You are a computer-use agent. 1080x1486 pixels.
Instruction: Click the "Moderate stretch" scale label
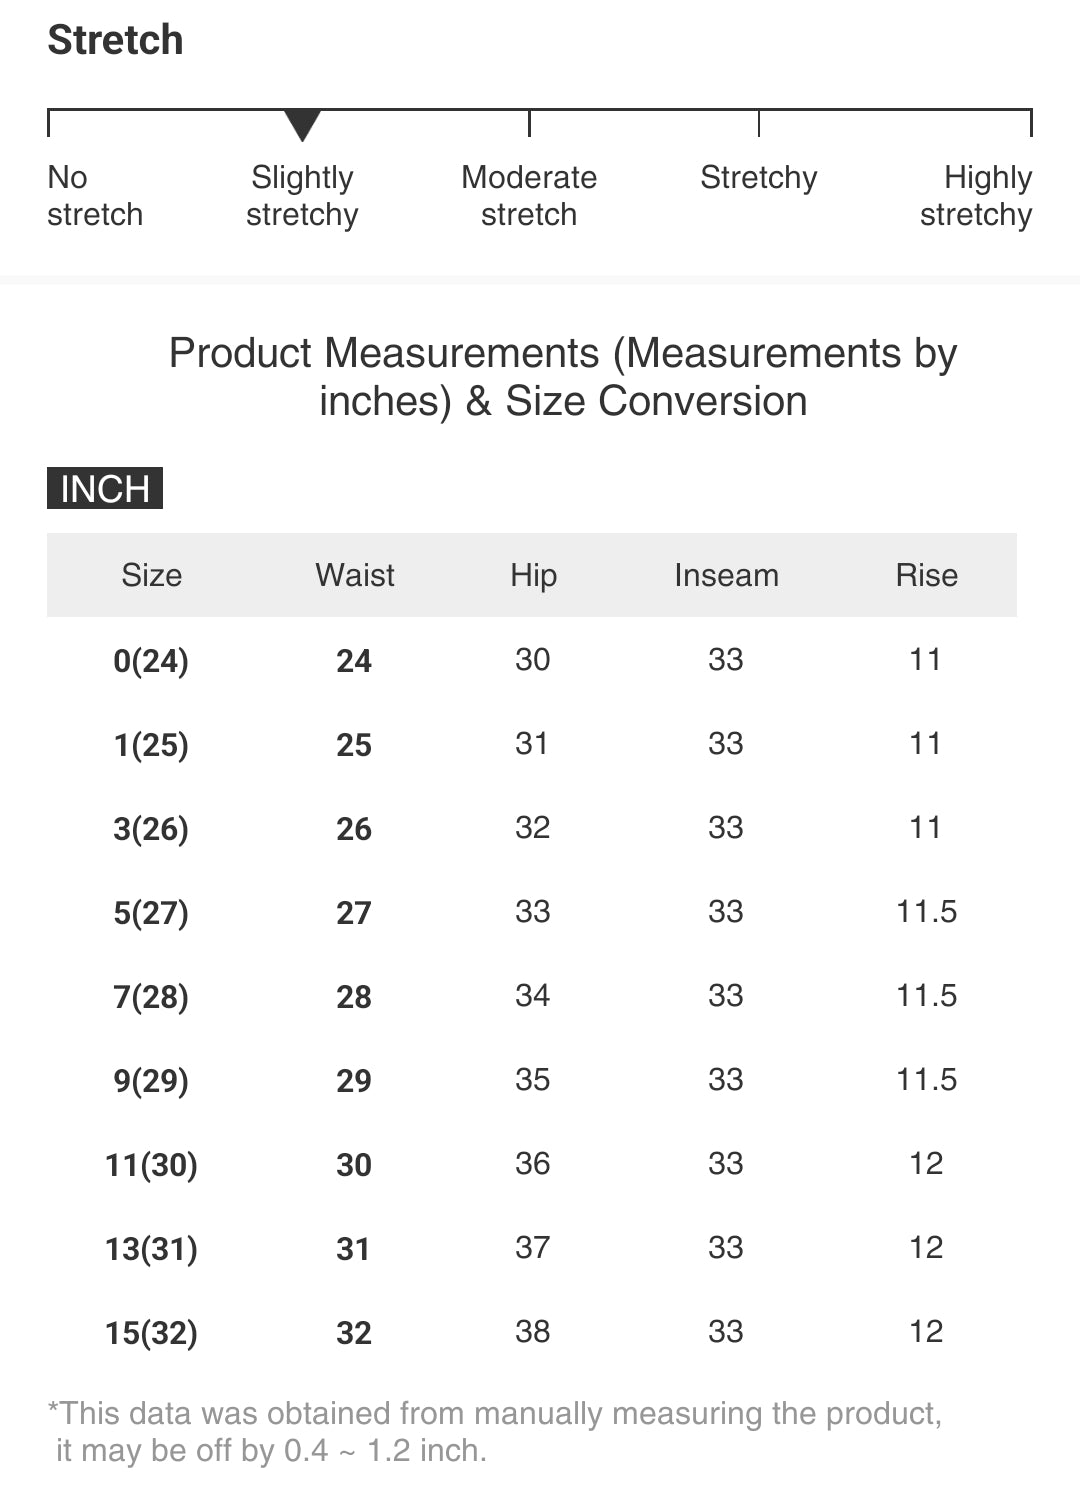(x=529, y=196)
